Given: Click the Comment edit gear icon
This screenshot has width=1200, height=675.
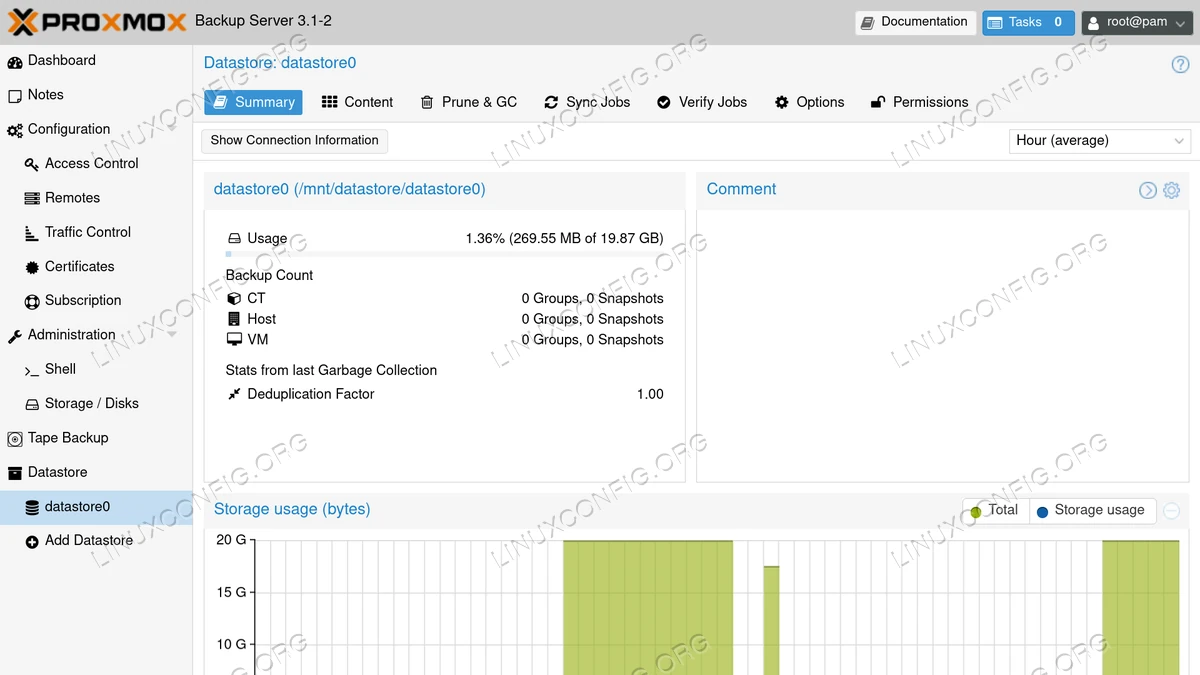Looking at the screenshot, I should 1171,190.
